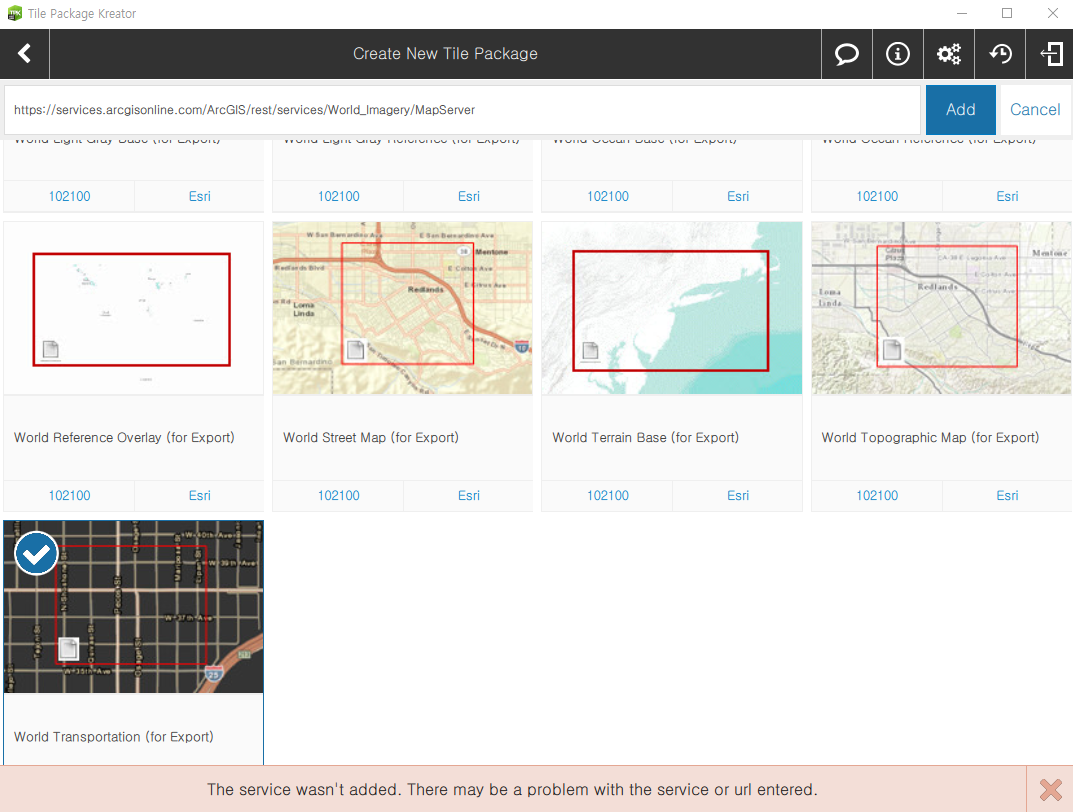Image resolution: width=1073 pixels, height=812 pixels.
Task: Click 102100 under World Ocean Reference
Action: pos(877,196)
